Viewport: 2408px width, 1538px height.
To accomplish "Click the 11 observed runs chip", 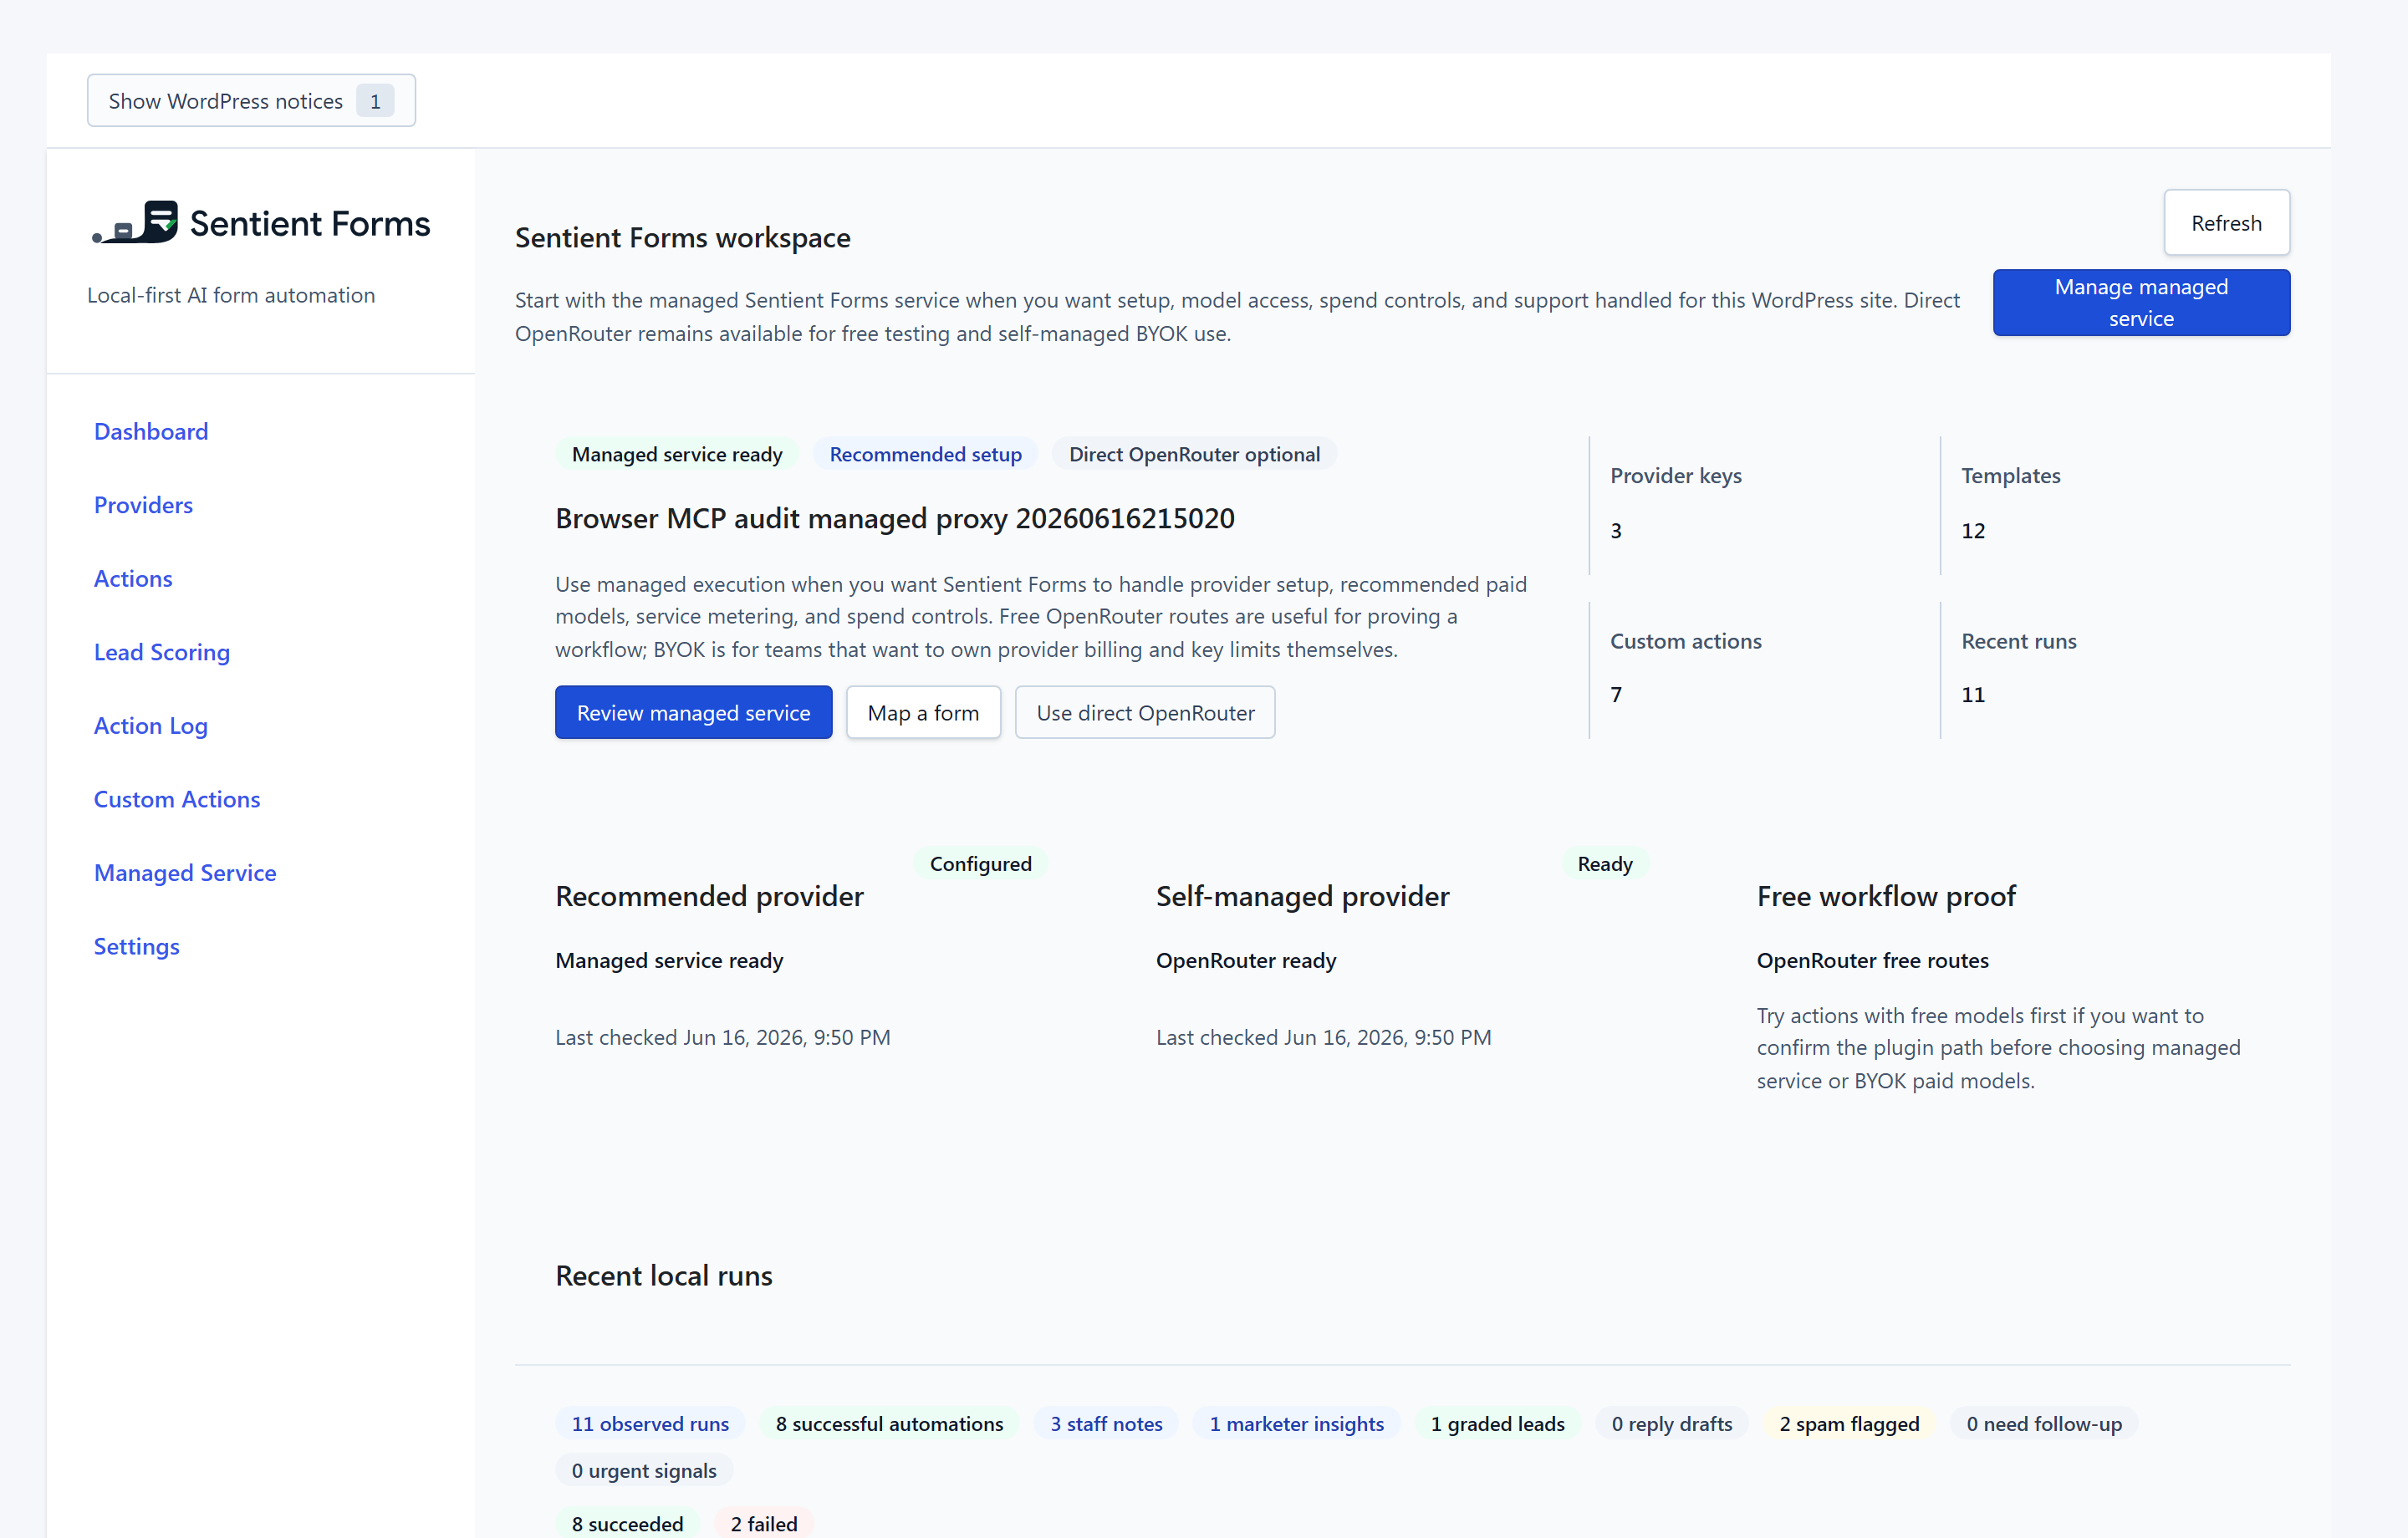I will coord(650,1424).
